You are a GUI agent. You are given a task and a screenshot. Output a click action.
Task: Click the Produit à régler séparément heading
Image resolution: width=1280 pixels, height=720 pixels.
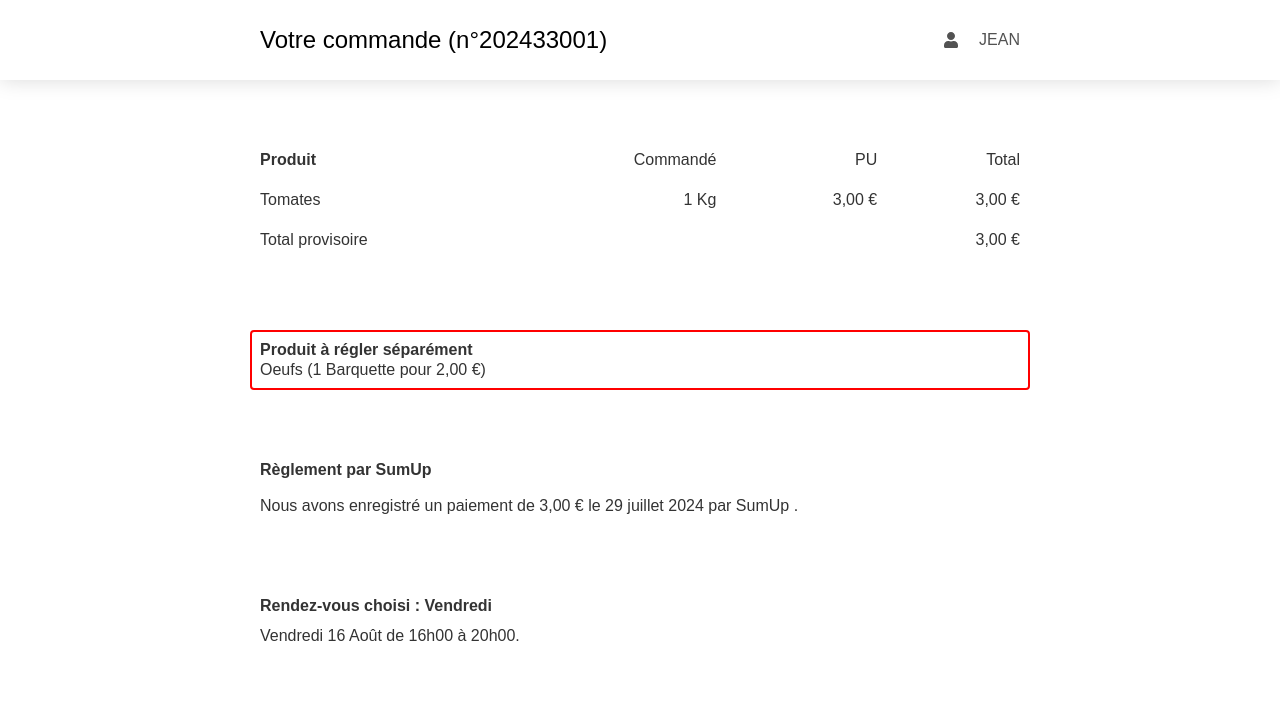[x=366, y=350]
